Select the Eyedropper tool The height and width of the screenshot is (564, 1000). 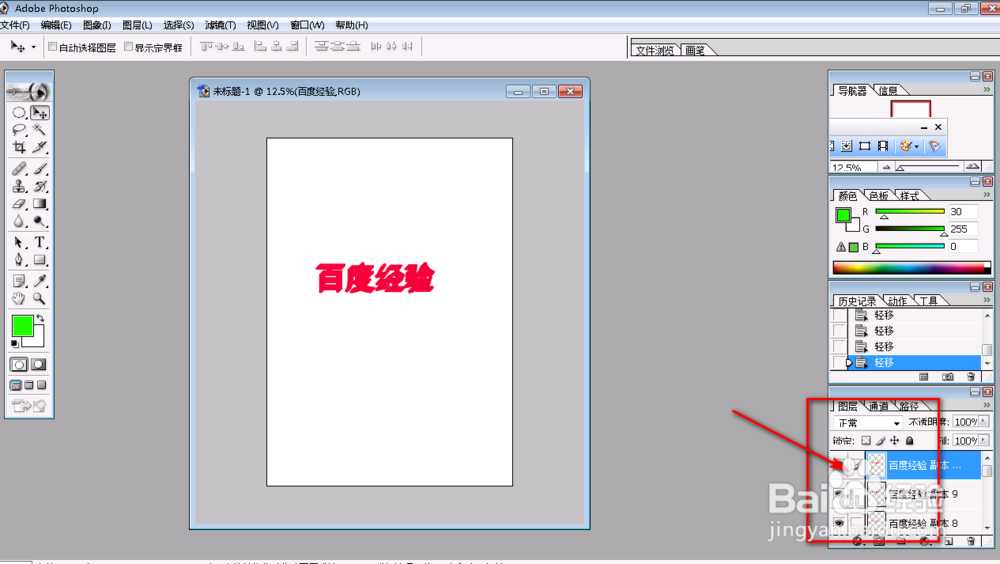pyautogui.click(x=40, y=281)
